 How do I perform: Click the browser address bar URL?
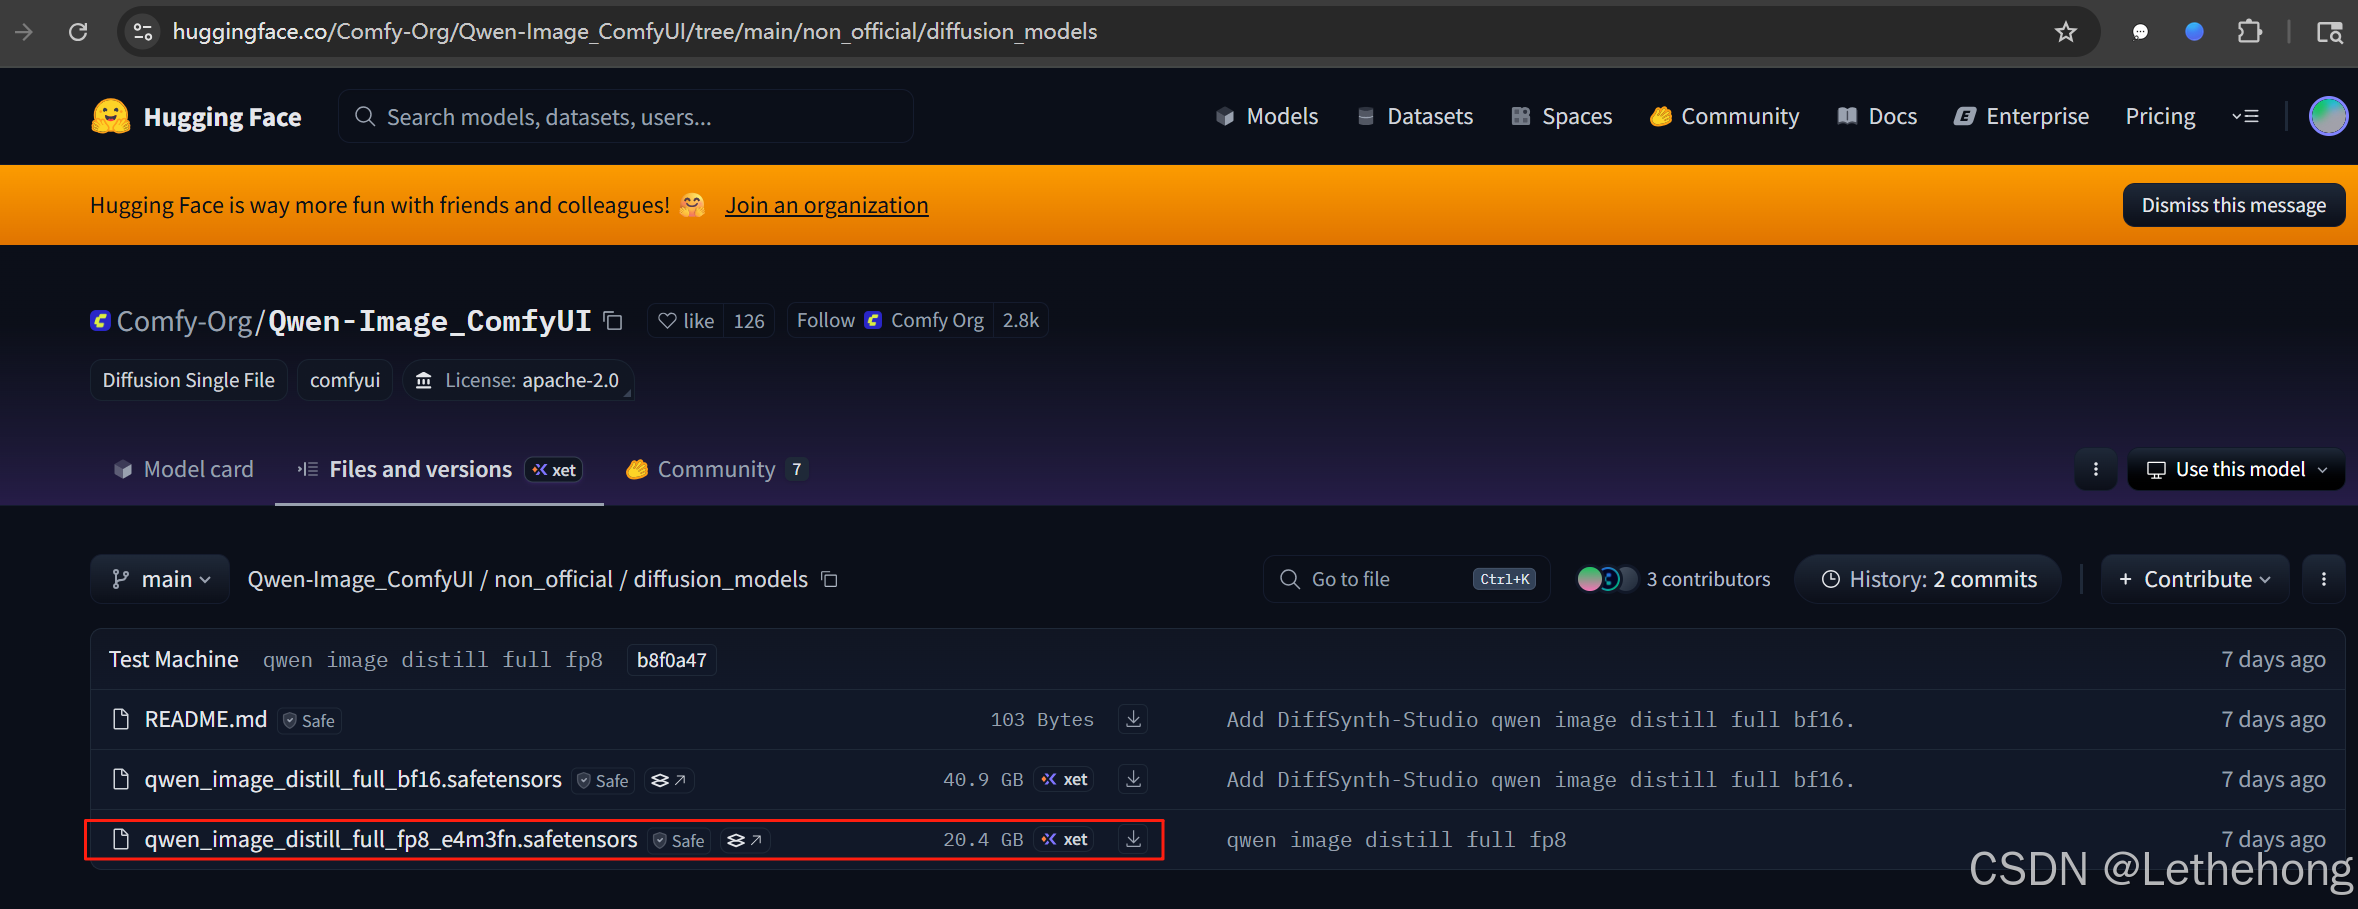pos(635,32)
